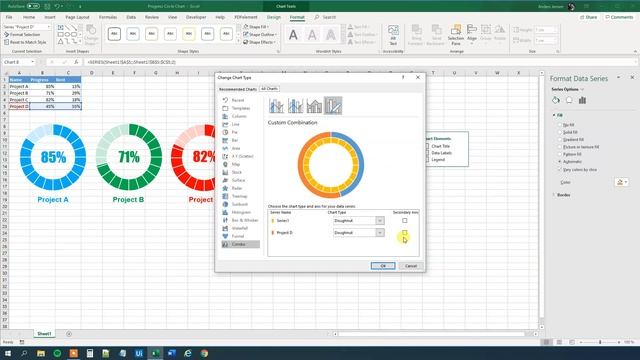This screenshot has height=360, width=640.
Task: Select Gradient fill radio option
Action: (x=560, y=140)
